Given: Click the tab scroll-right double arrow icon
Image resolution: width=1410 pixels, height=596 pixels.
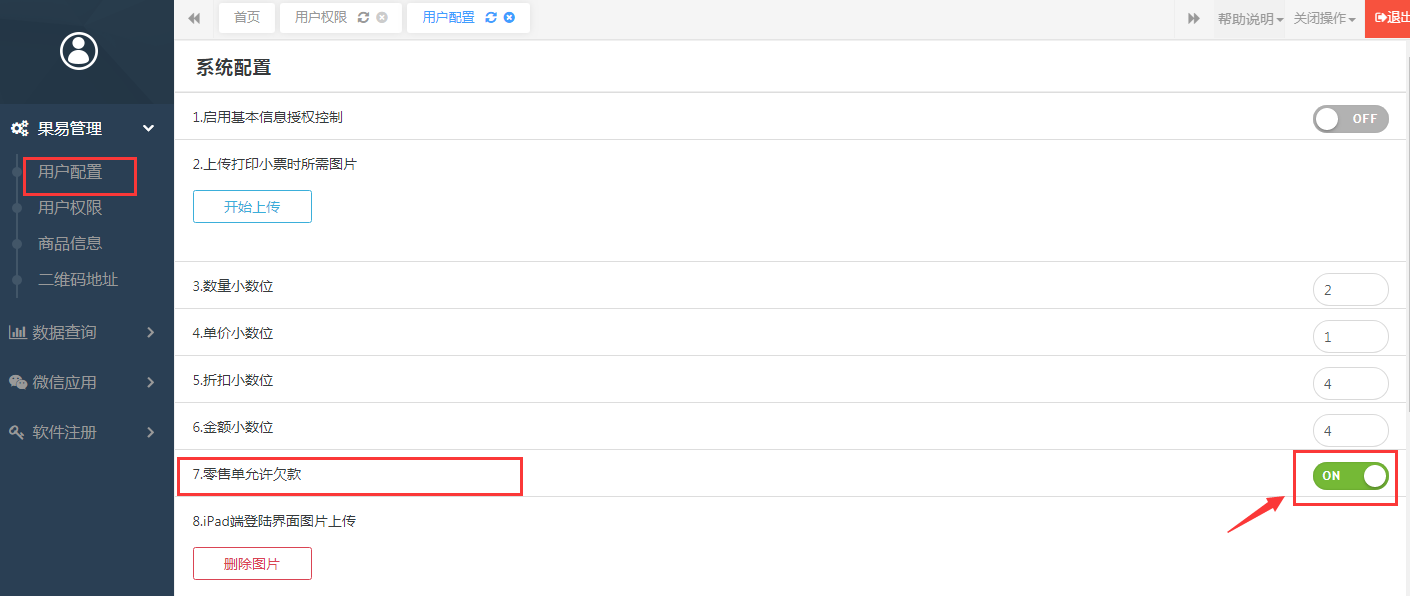Looking at the screenshot, I should click(1194, 18).
